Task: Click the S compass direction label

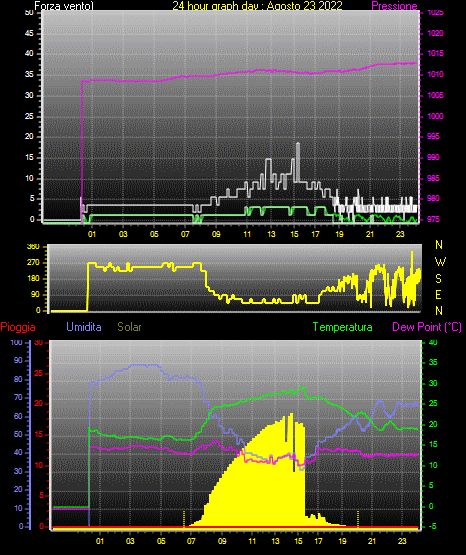Action: (x=438, y=279)
